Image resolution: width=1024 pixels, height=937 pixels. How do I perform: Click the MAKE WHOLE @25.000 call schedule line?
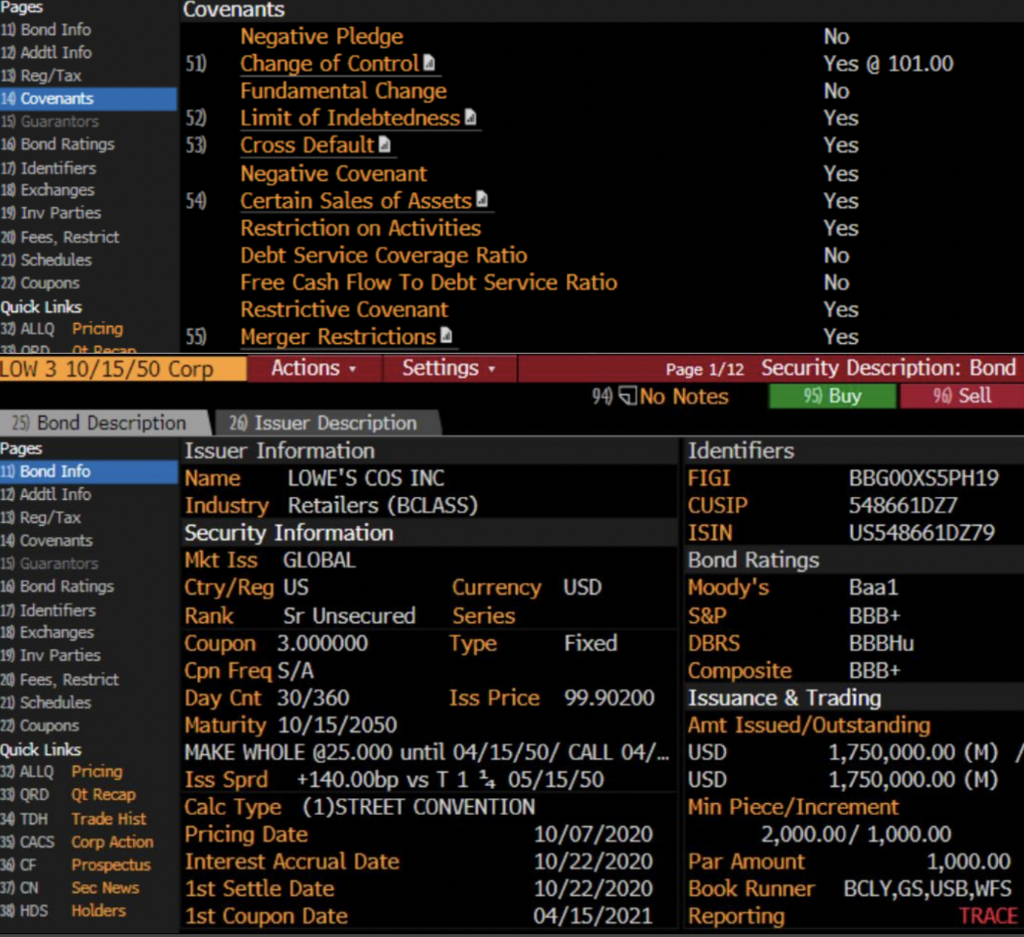click(x=427, y=752)
